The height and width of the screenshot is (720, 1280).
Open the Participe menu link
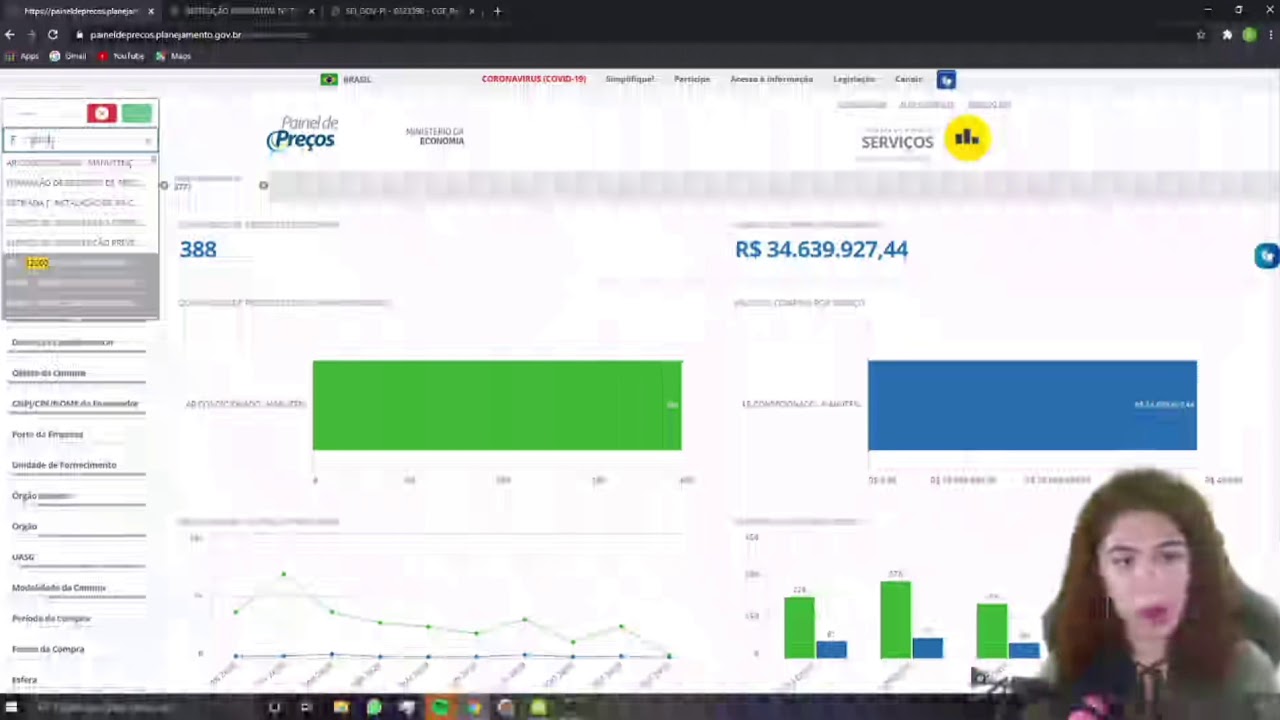(692, 79)
